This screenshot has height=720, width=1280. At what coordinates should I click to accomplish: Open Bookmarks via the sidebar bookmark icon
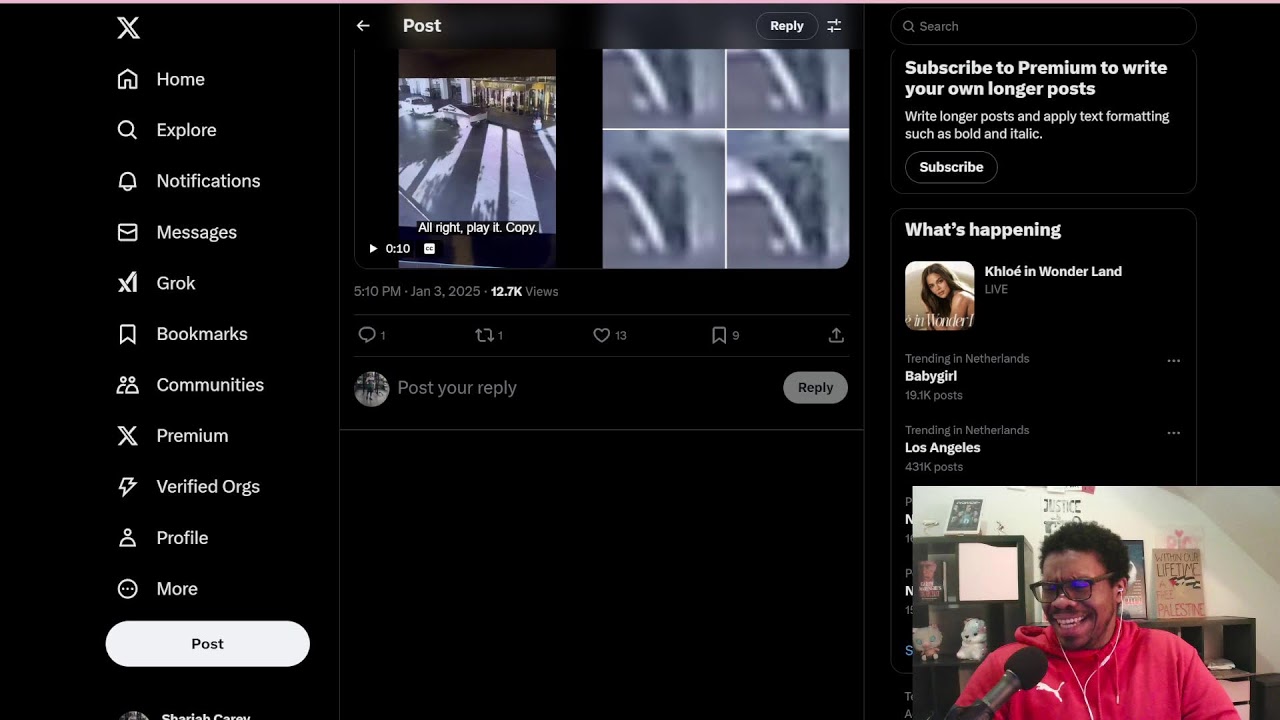click(128, 334)
